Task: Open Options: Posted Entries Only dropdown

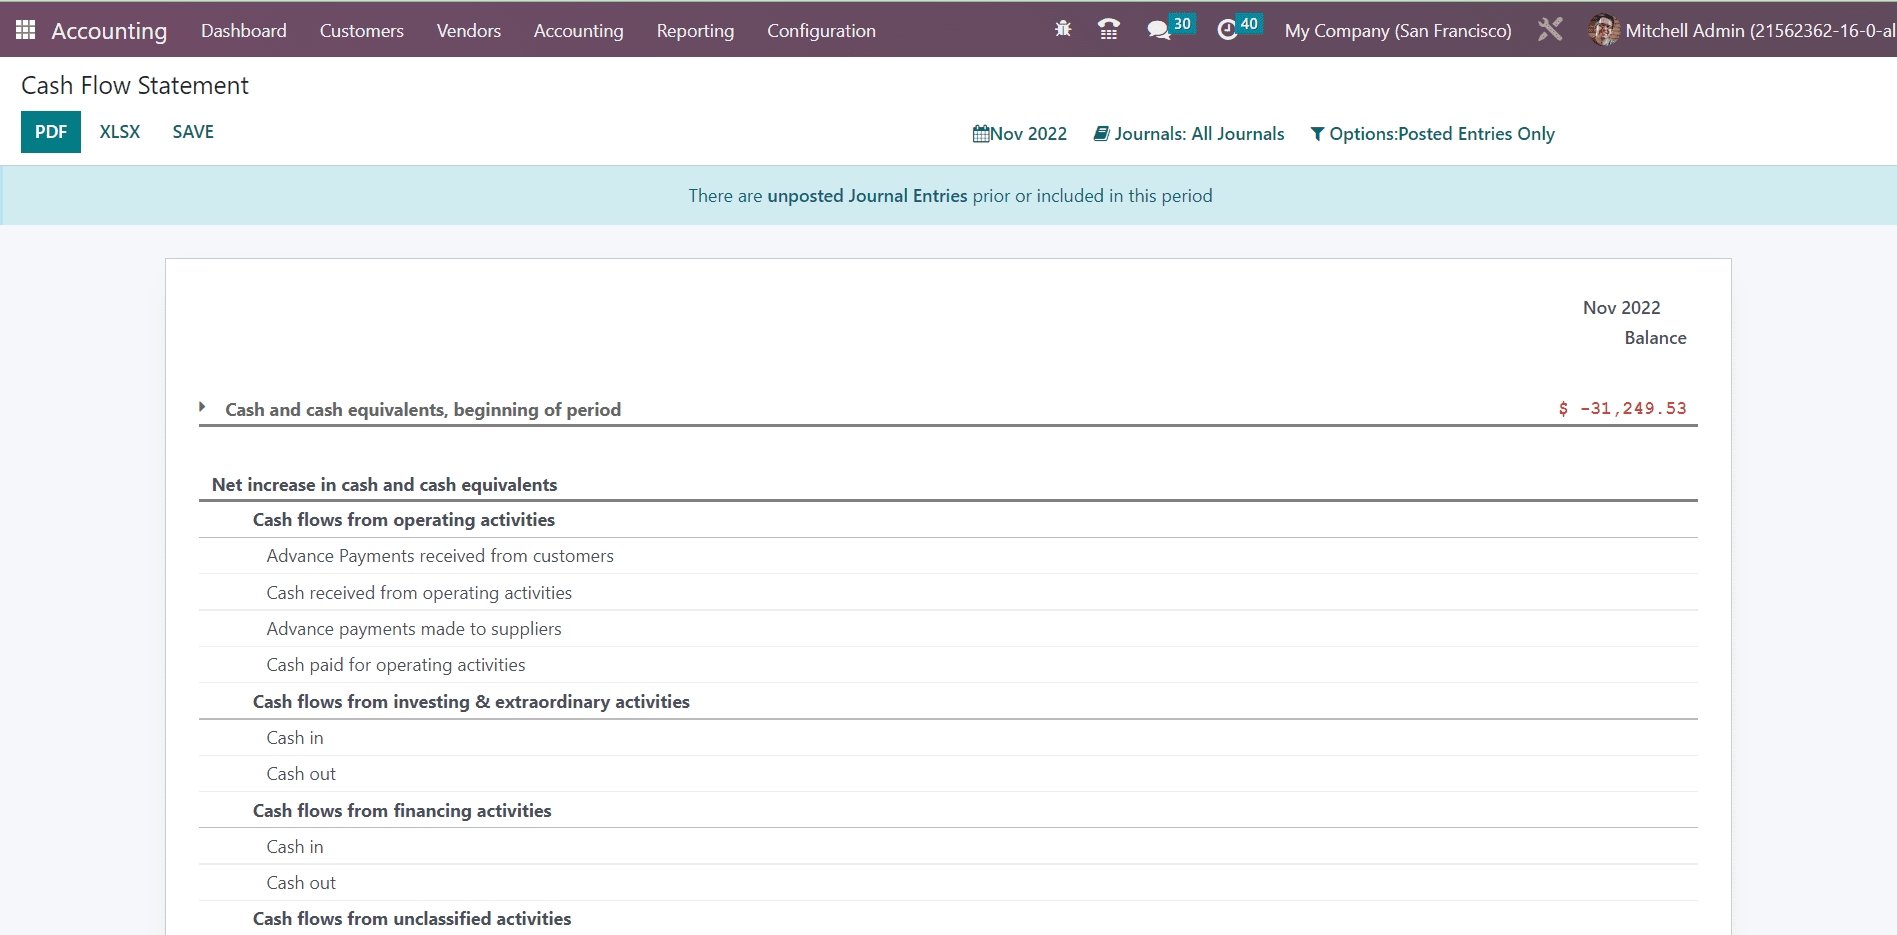Action: (x=1432, y=134)
